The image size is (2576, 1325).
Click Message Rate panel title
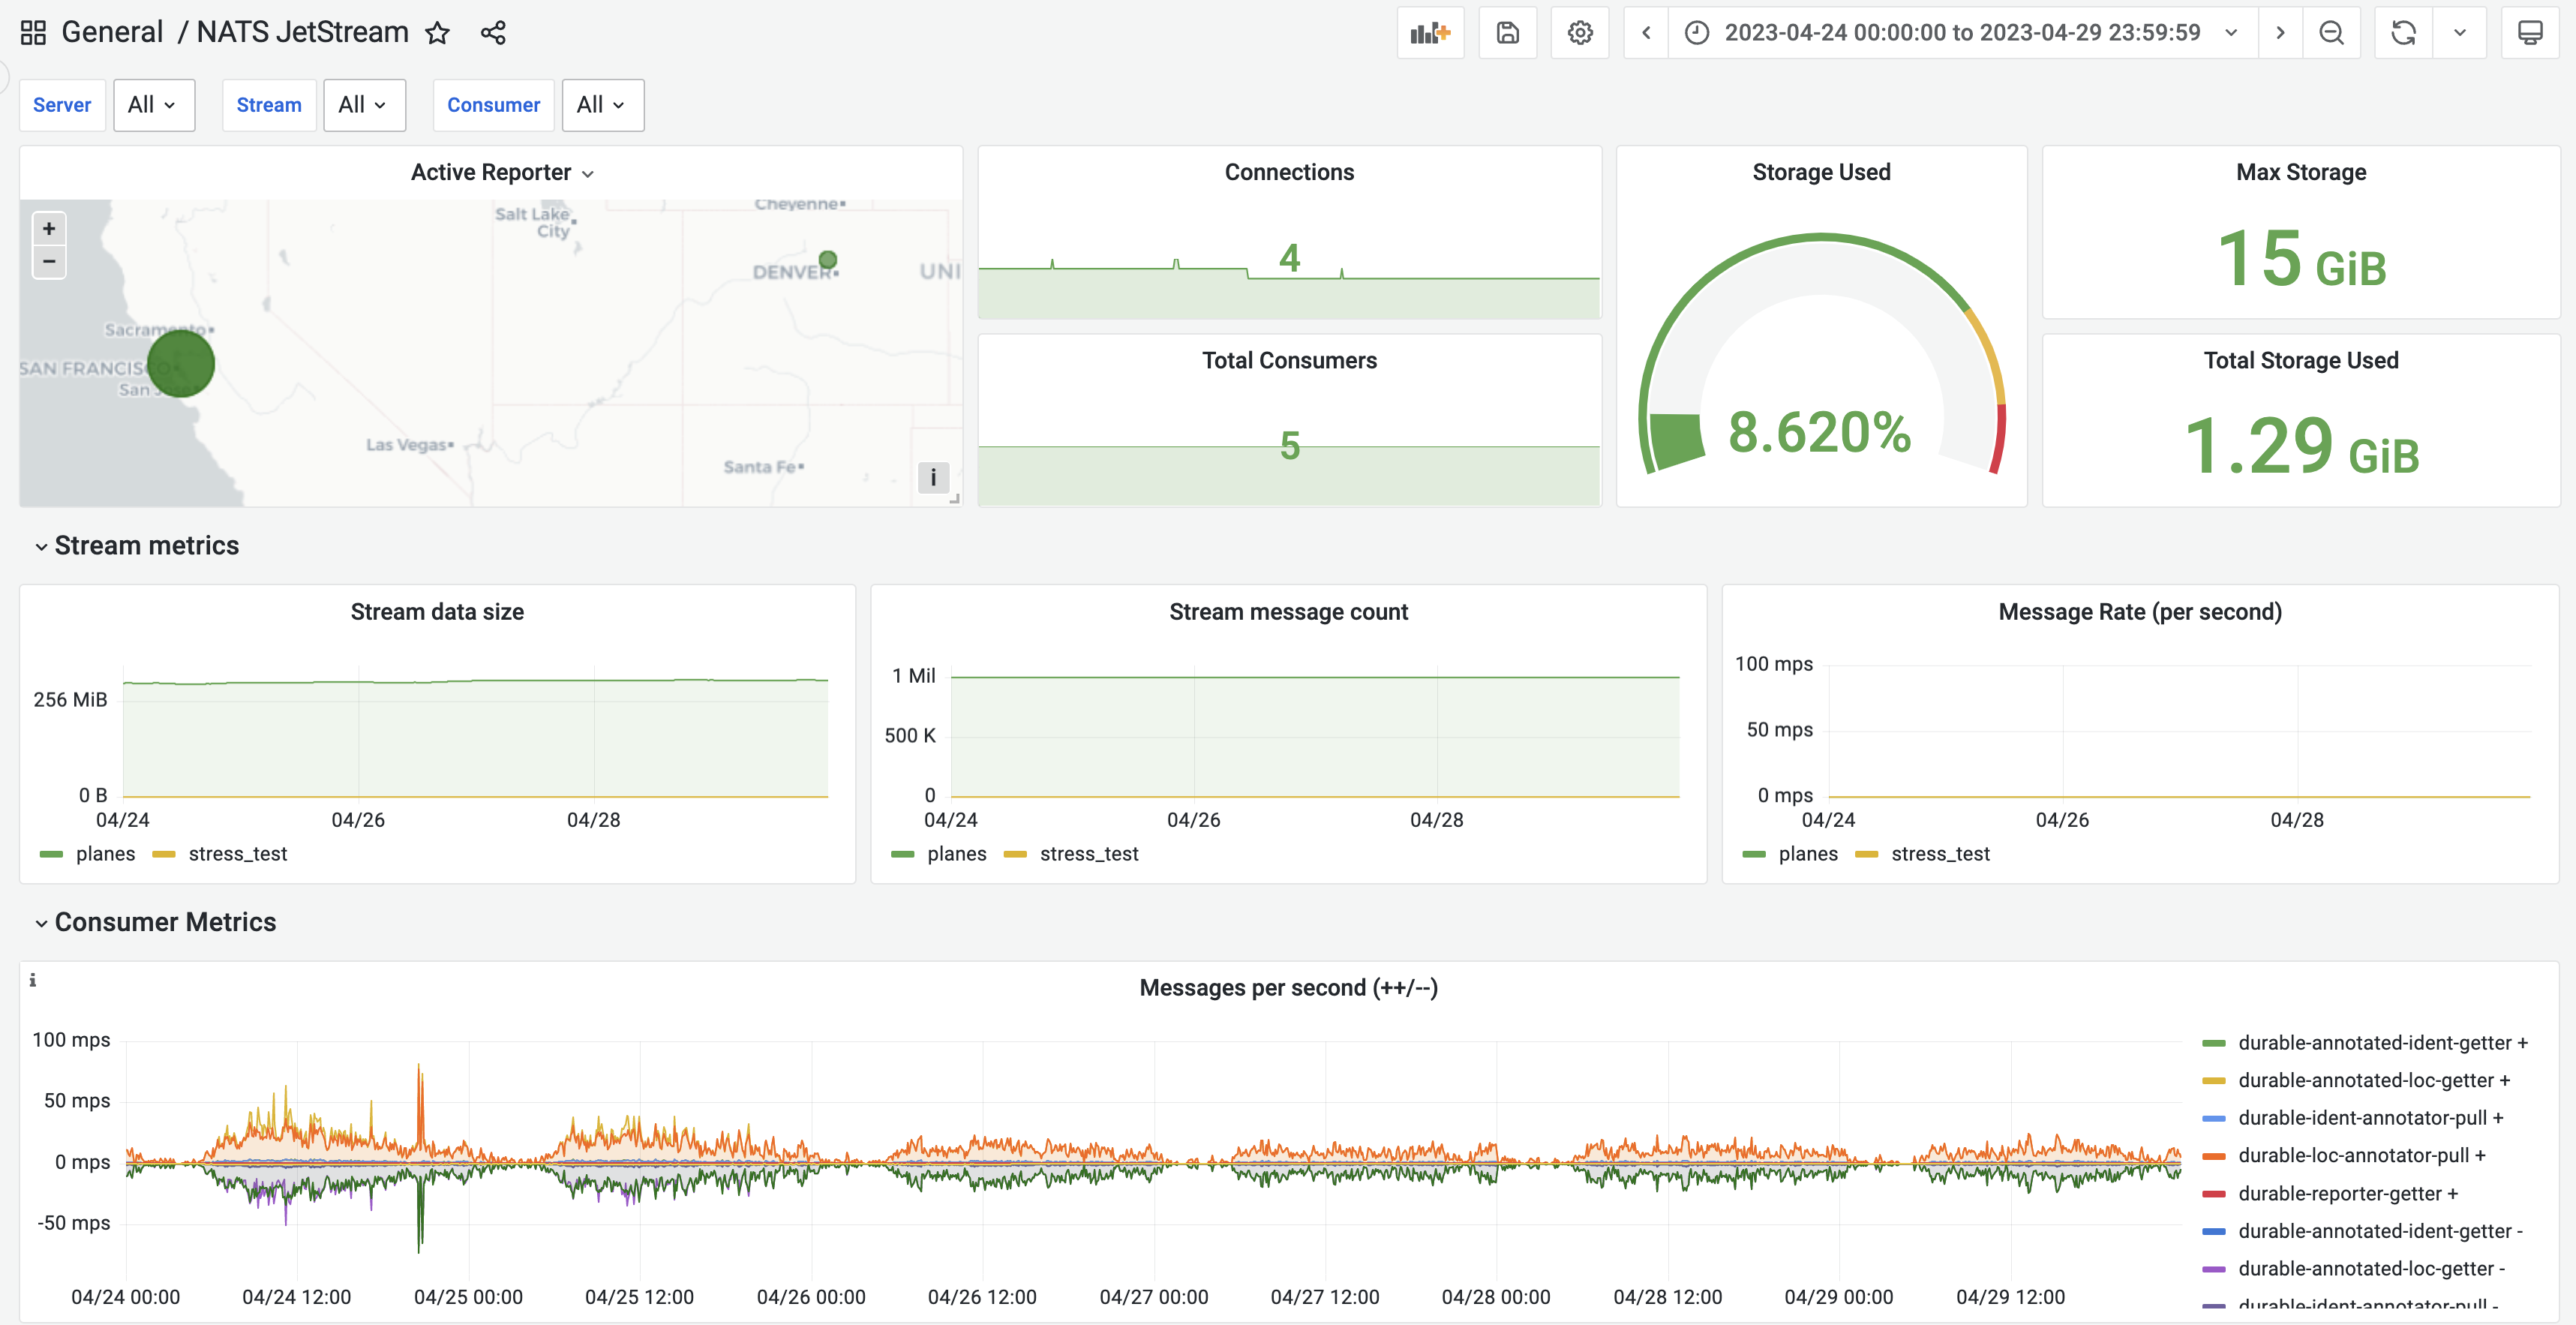click(2139, 612)
